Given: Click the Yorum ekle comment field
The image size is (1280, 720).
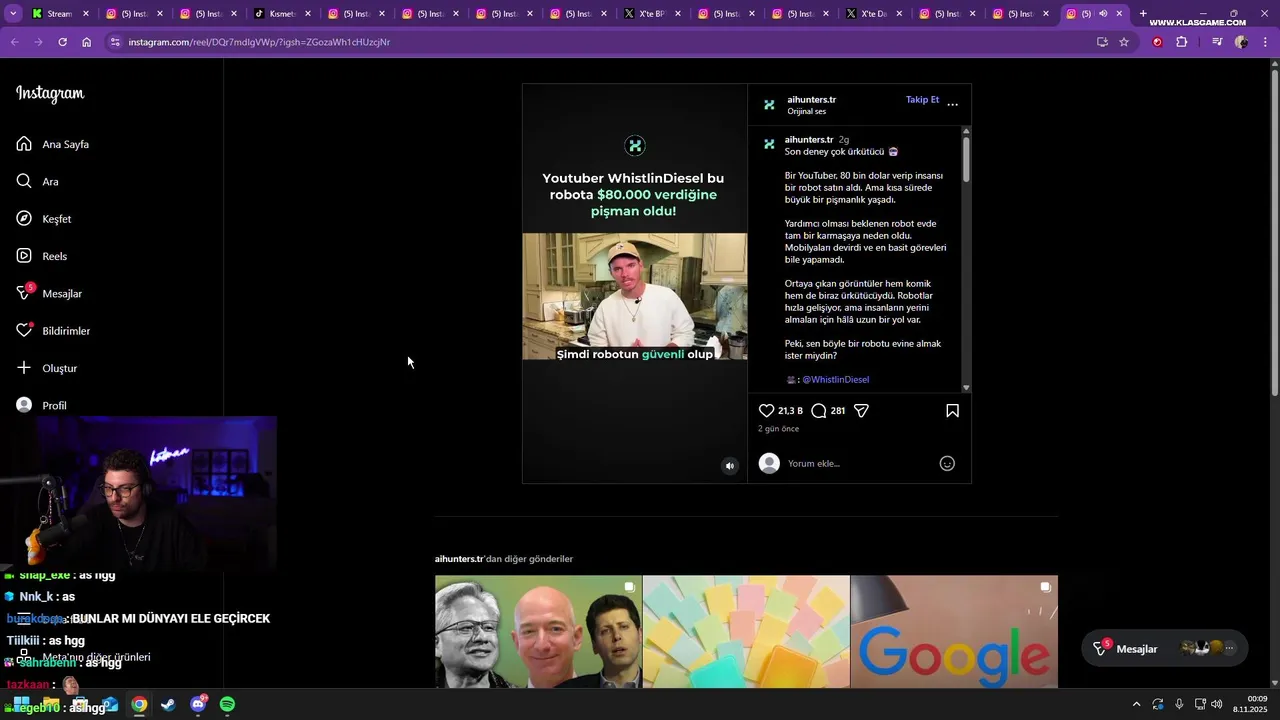Looking at the screenshot, I should coord(860,463).
